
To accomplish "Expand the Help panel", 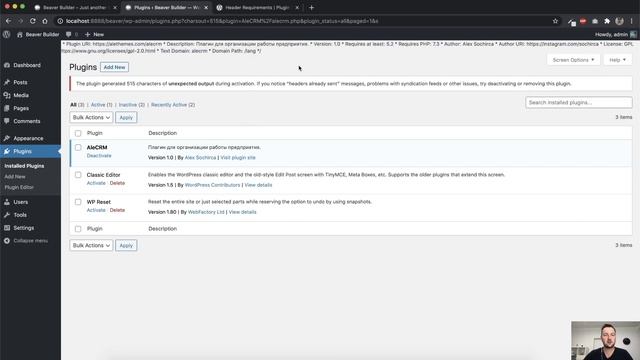I will [617, 60].
